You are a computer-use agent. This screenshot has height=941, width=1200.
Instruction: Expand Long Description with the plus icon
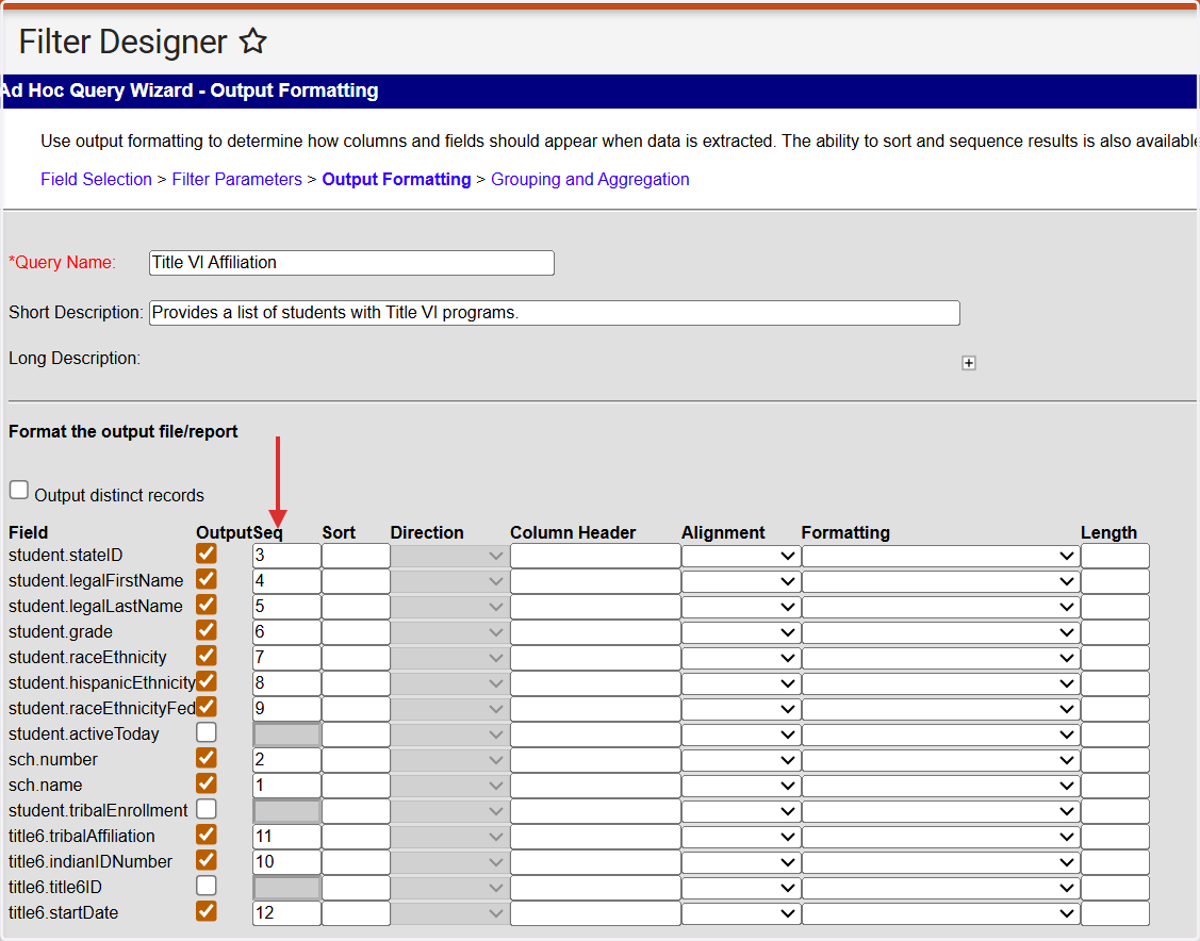[x=968, y=363]
